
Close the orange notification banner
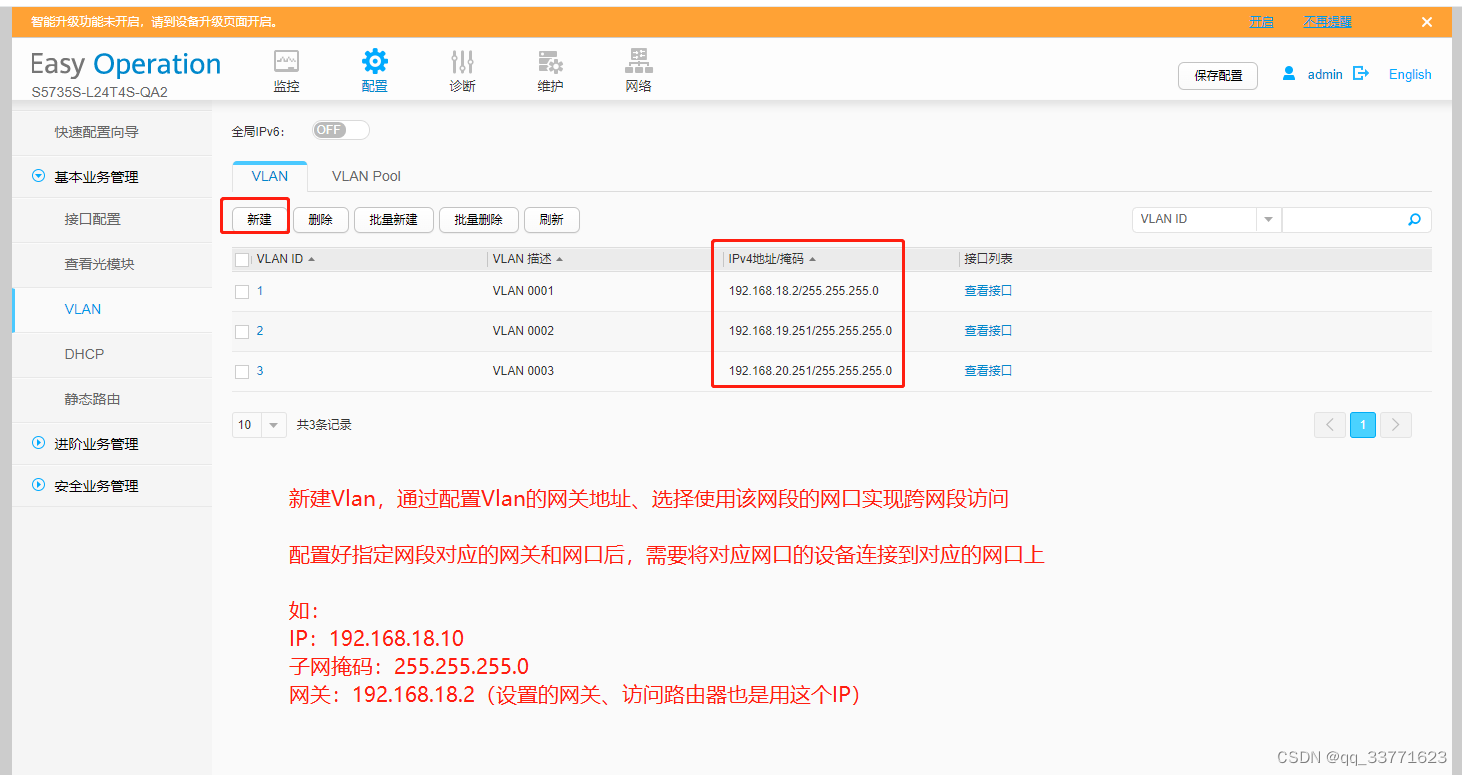coord(1427,22)
